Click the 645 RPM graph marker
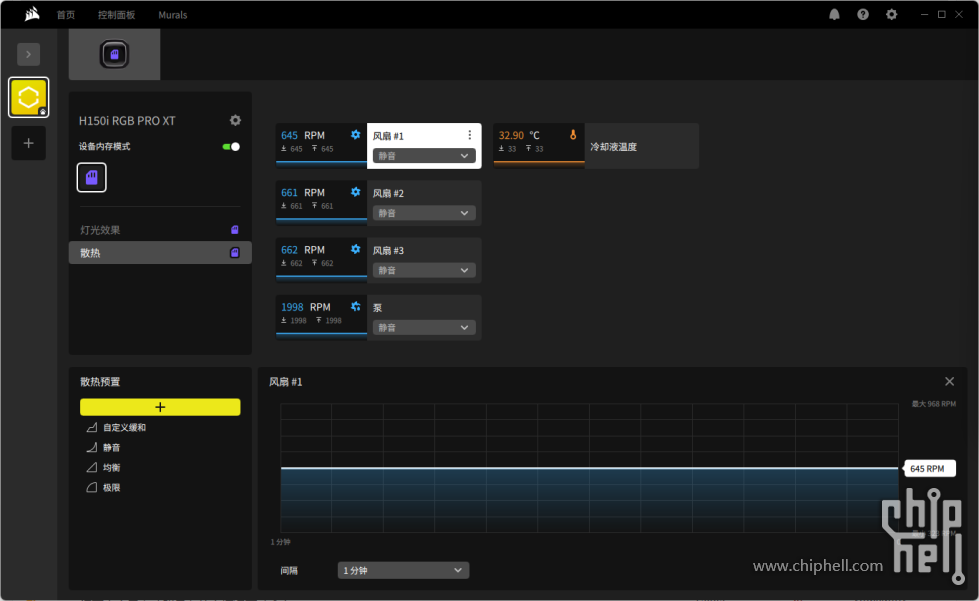979x601 pixels. point(928,469)
